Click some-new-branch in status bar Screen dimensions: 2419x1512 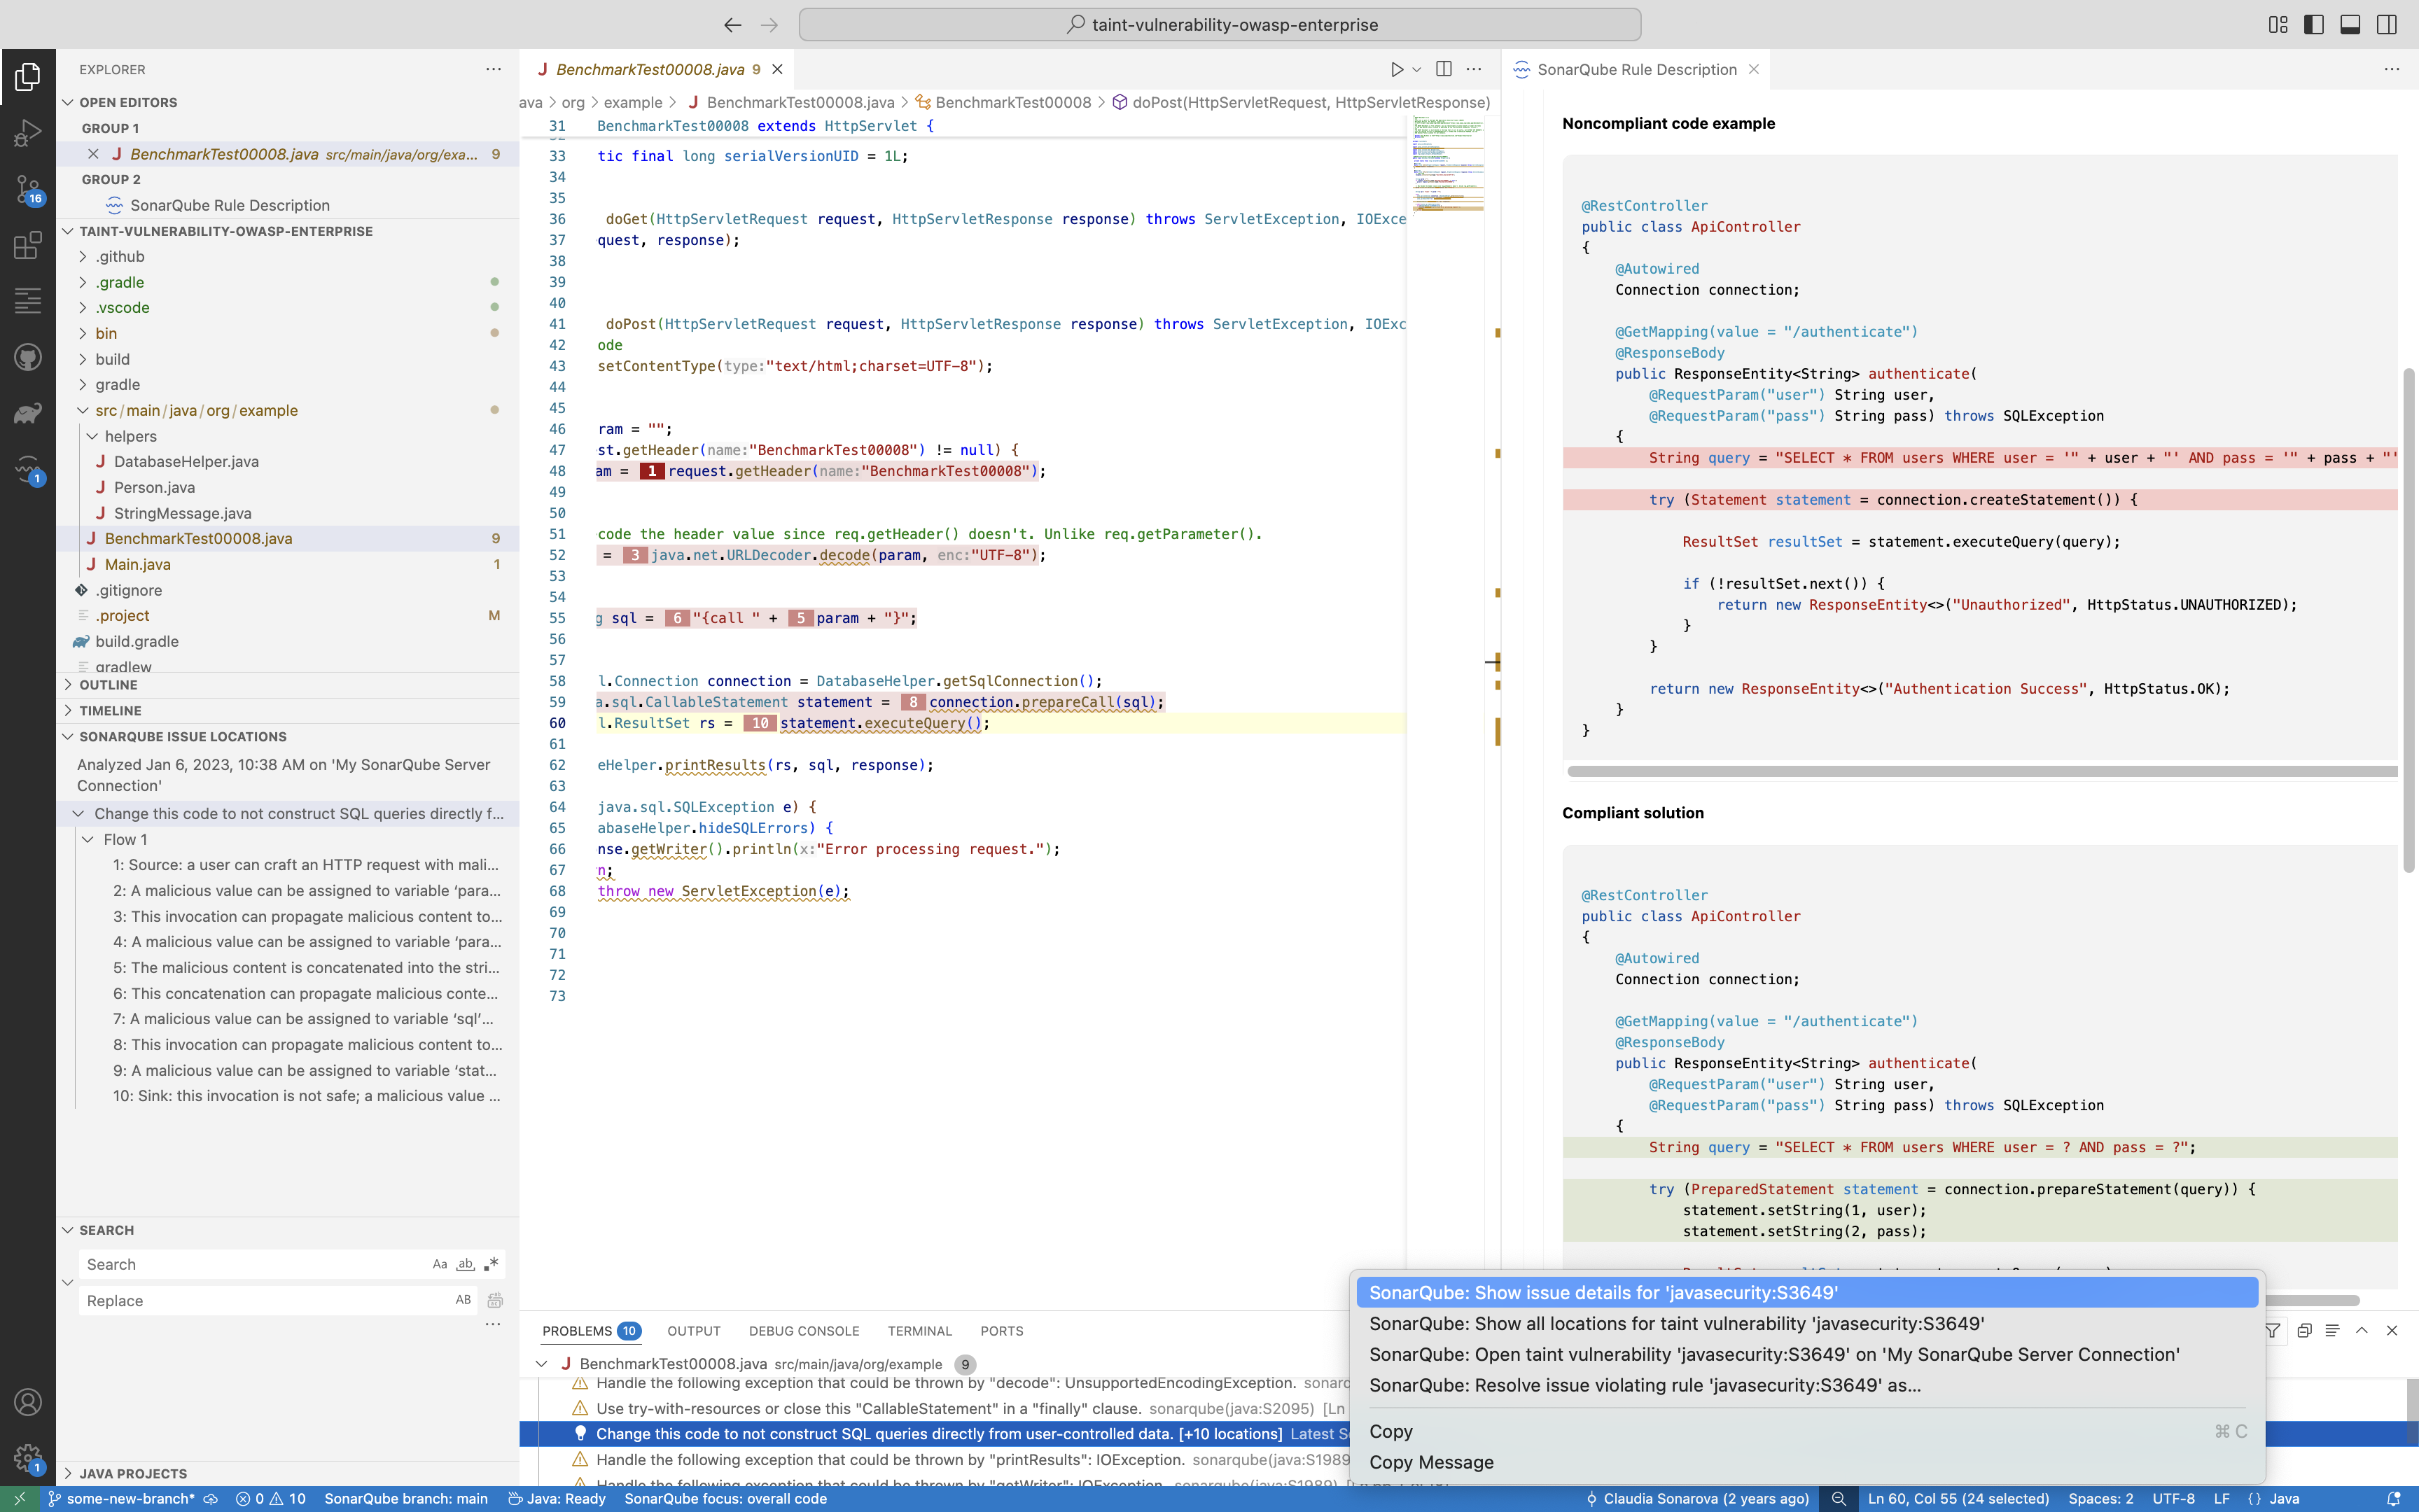coord(122,1498)
